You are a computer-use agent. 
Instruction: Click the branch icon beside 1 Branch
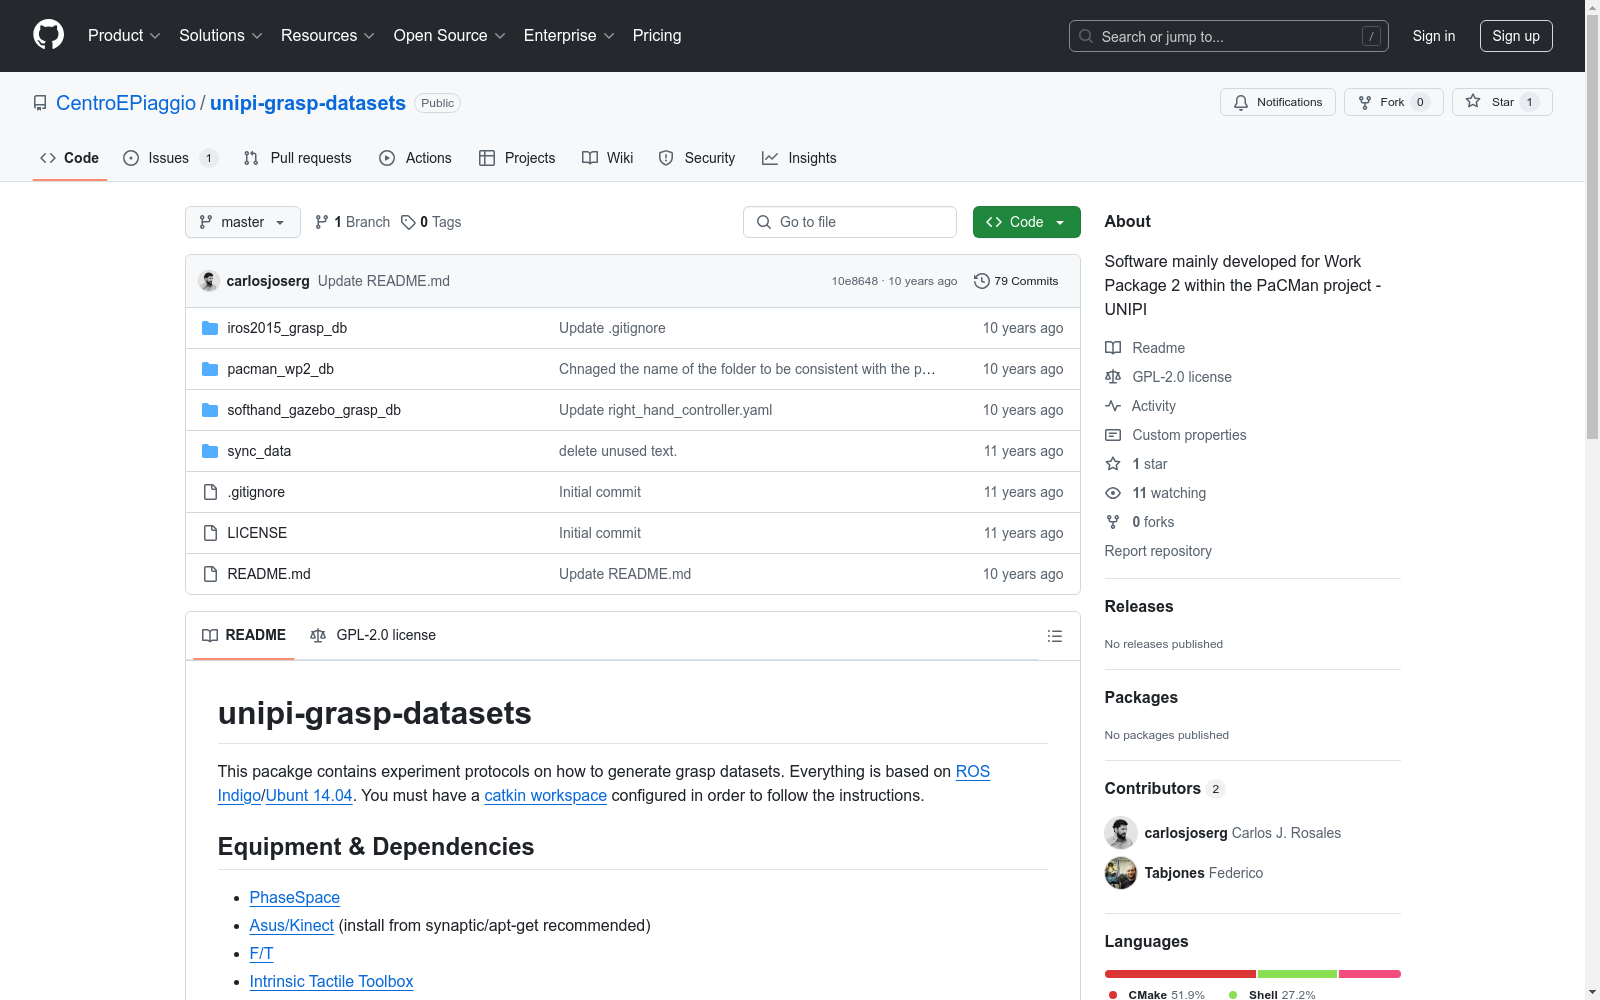click(322, 222)
